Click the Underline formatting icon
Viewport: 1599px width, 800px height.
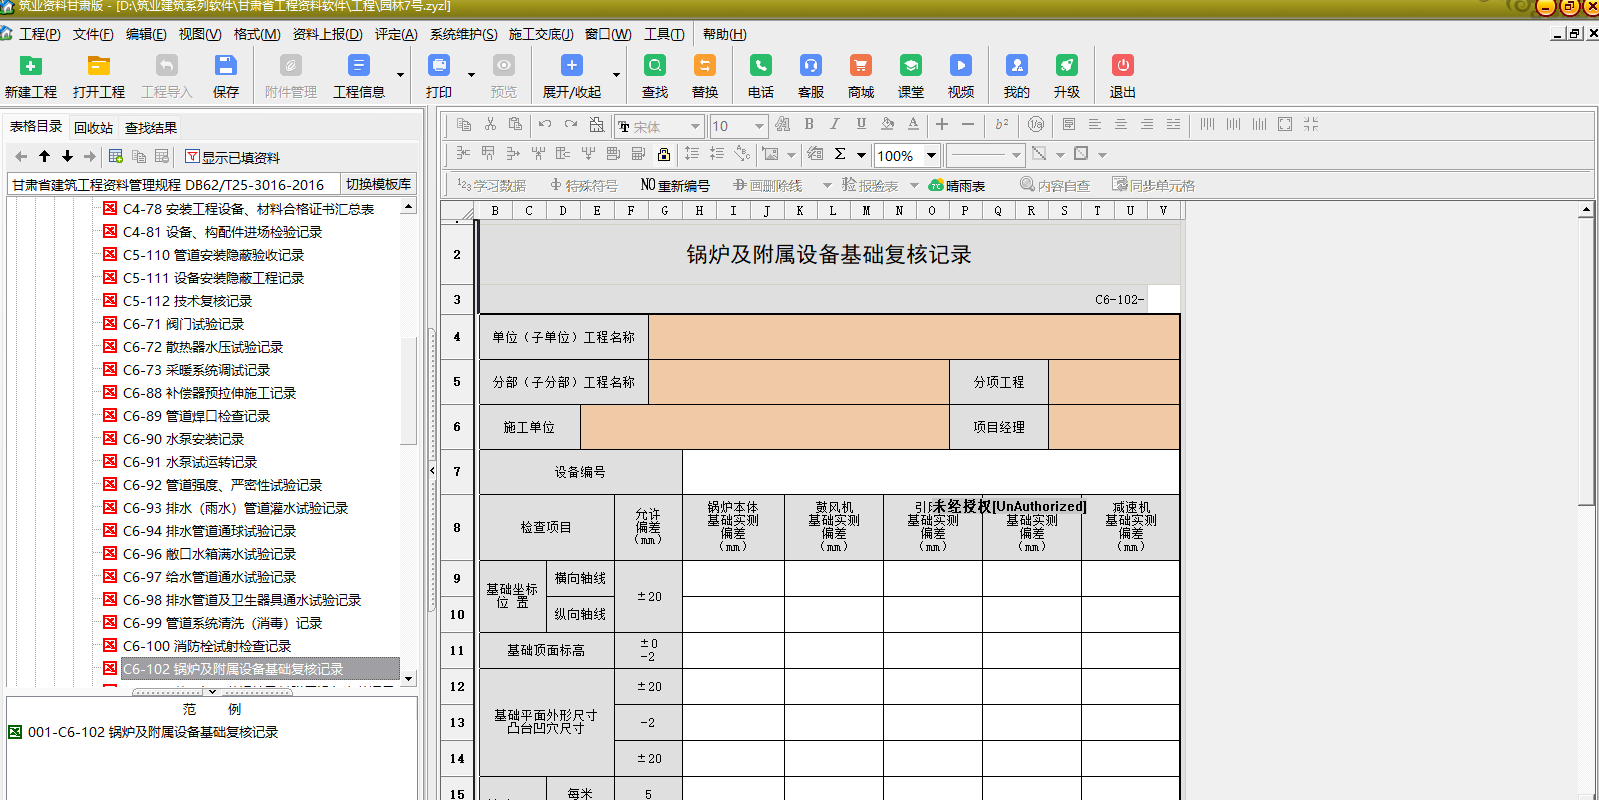click(861, 124)
